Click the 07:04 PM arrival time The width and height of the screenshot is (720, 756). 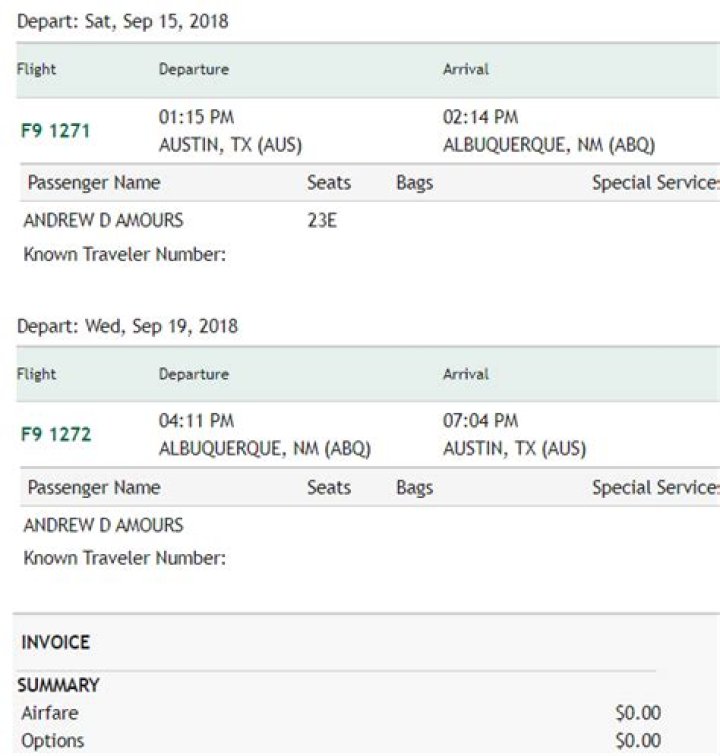(x=480, y=421)
